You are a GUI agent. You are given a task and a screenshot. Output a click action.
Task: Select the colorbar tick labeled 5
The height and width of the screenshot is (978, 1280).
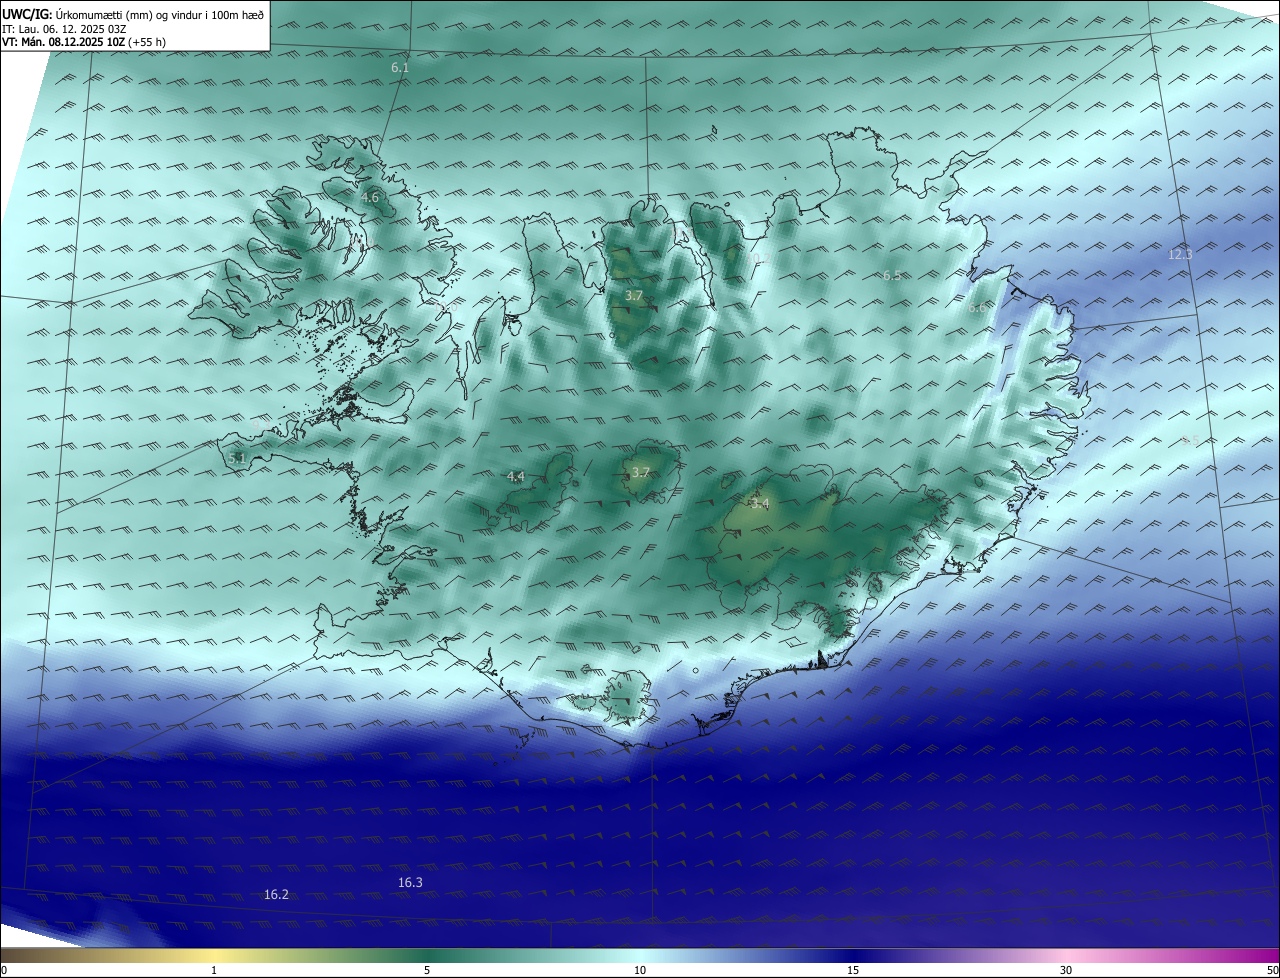[427, 971]
